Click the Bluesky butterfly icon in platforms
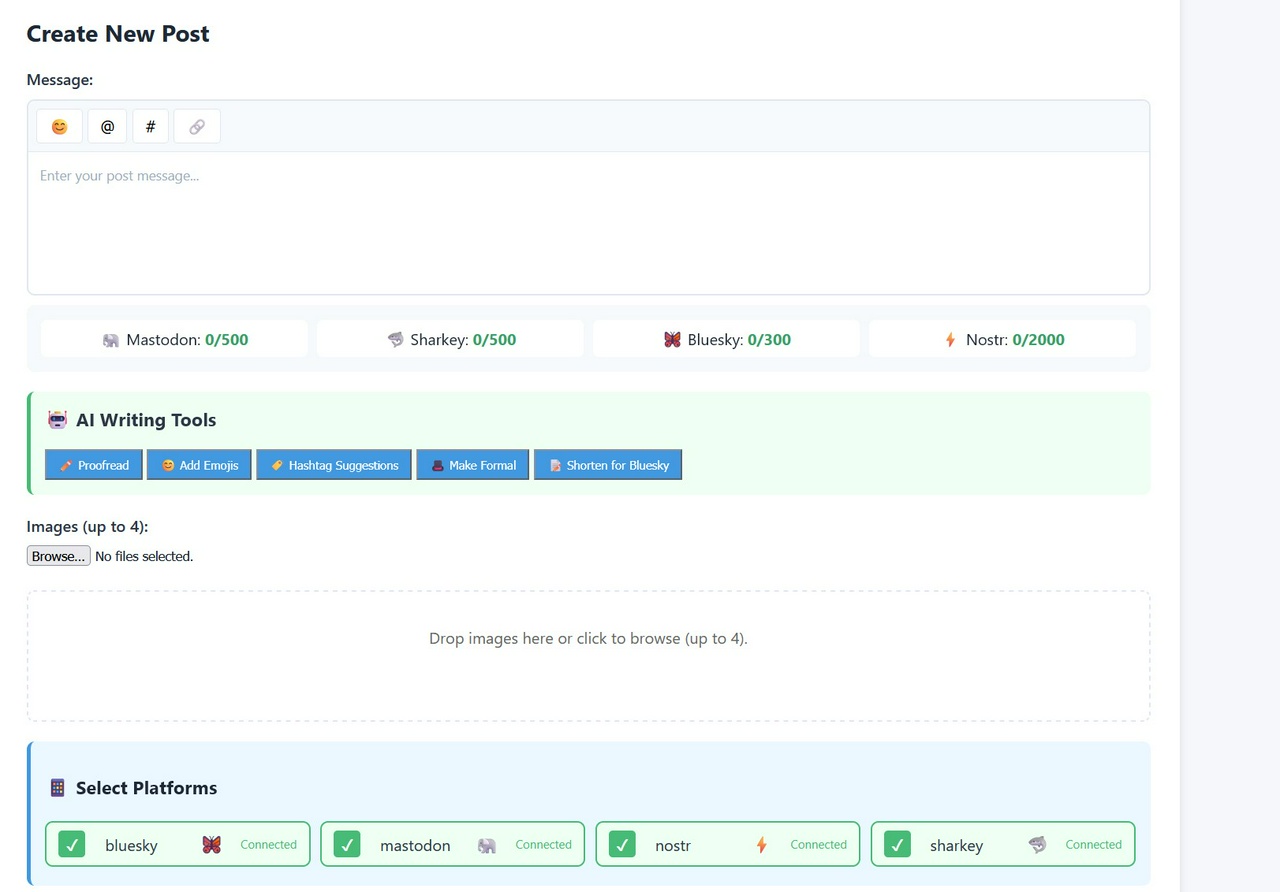The height and width of the screenshot is (892, 1280). coord(211,845)
